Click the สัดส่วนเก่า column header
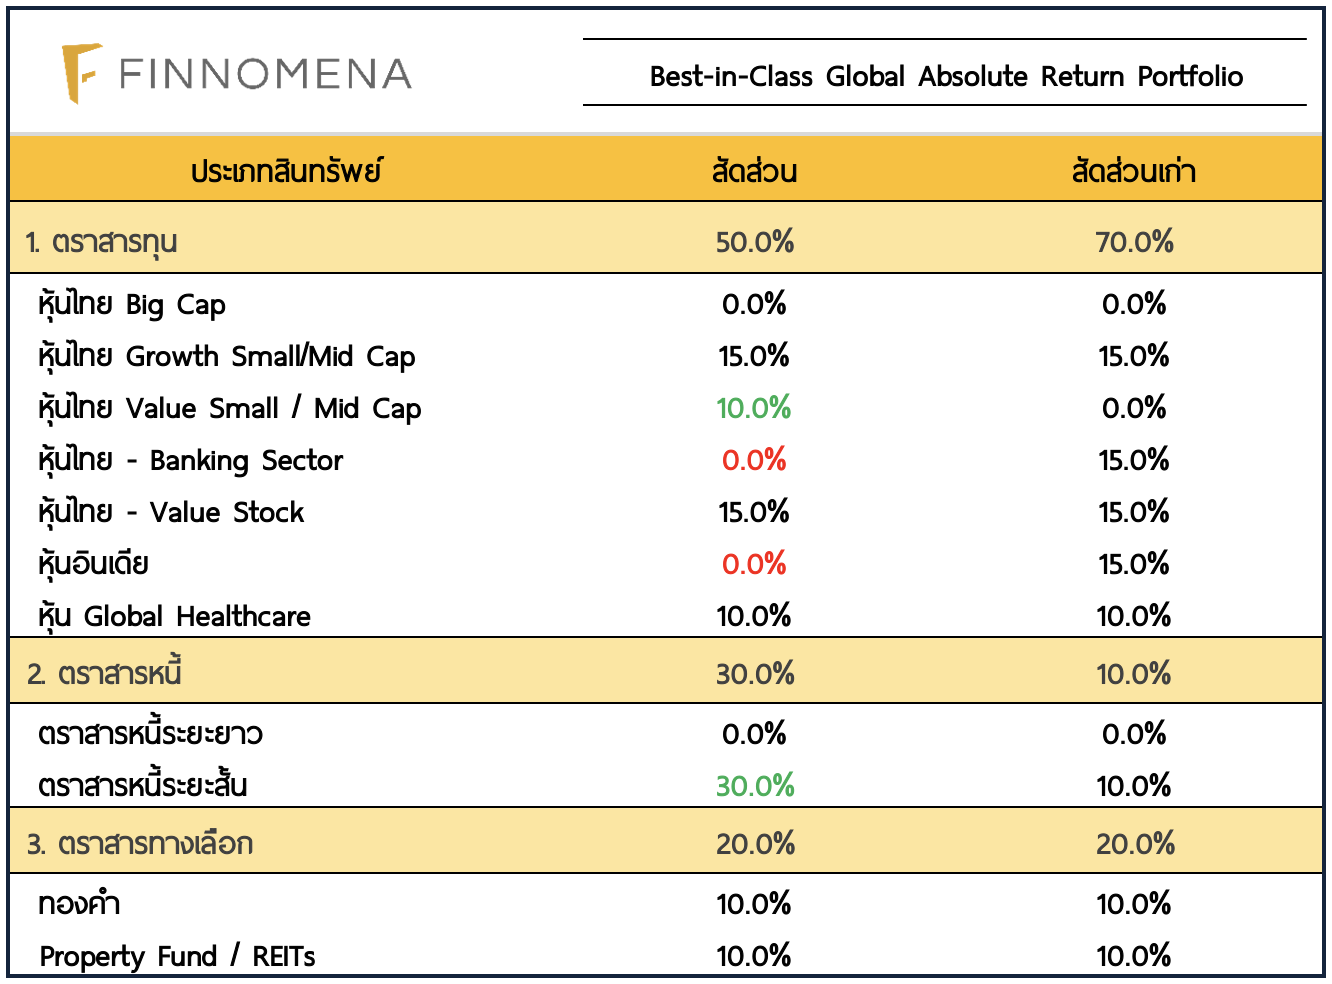 1133,171
